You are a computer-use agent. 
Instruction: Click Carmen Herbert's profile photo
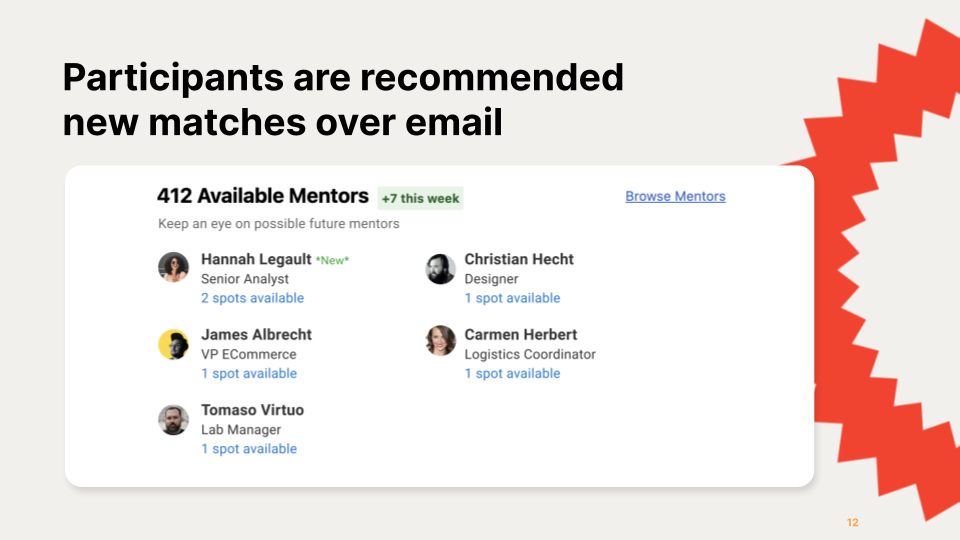(441, 341)
